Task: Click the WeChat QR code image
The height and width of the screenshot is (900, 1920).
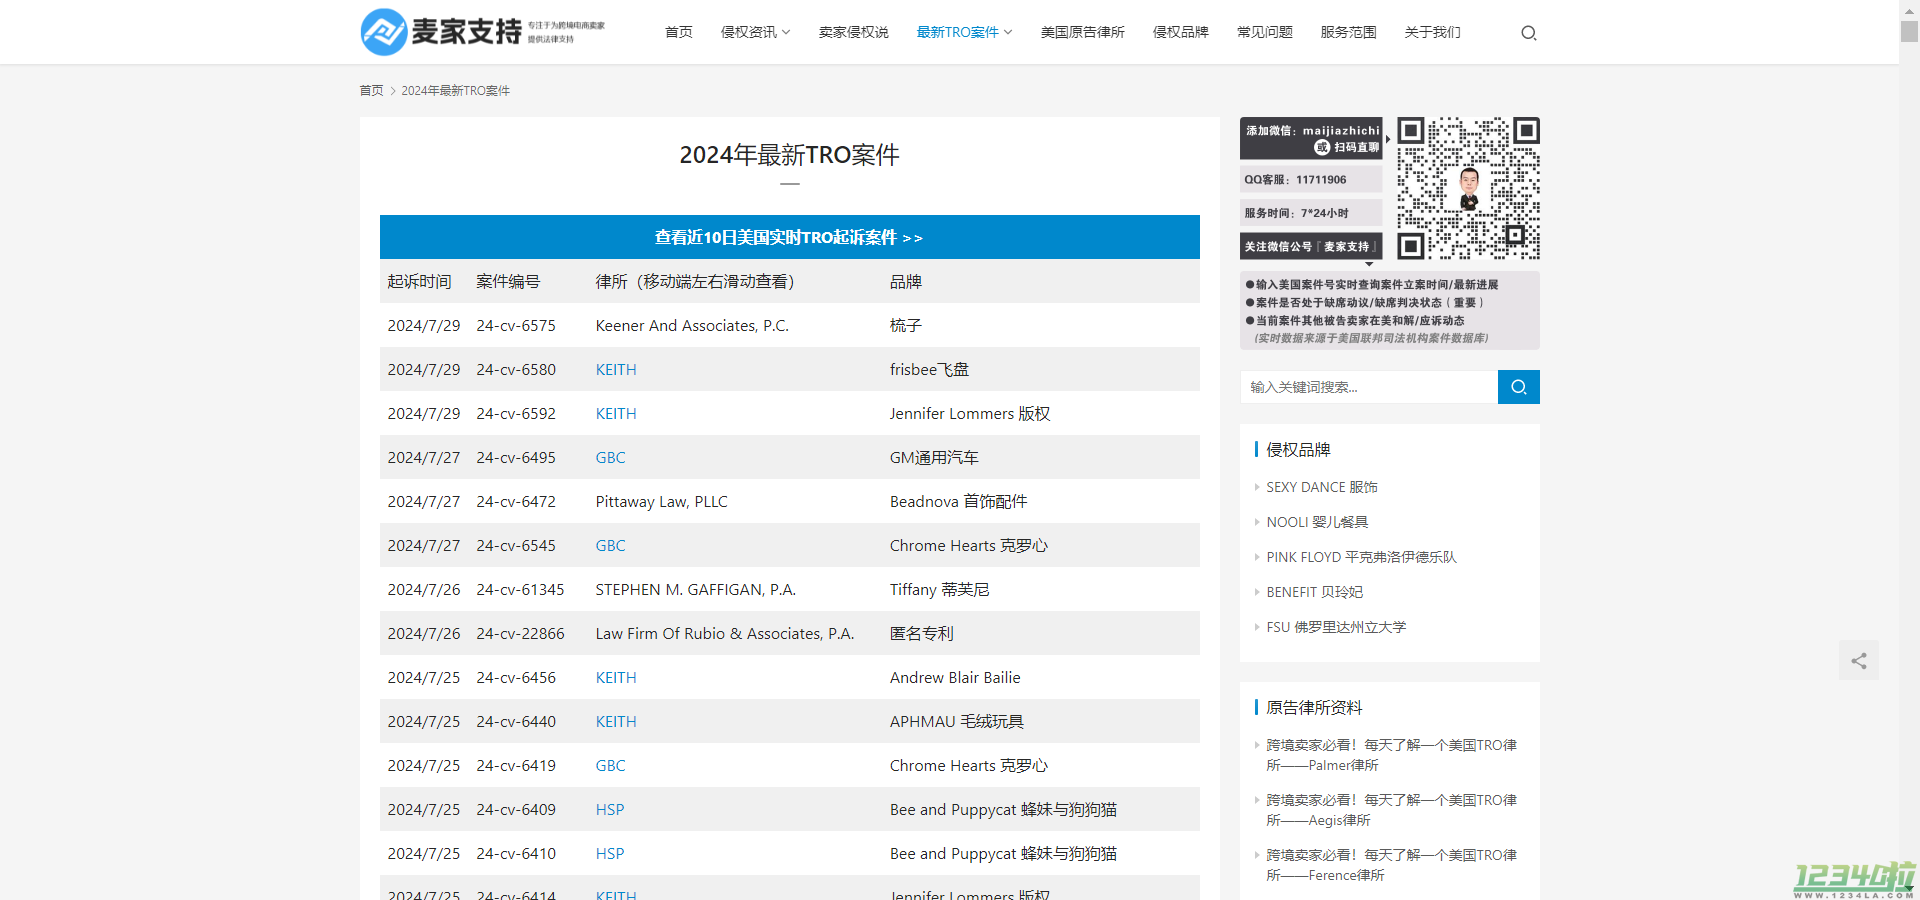Action: [x=1468, y=188]
